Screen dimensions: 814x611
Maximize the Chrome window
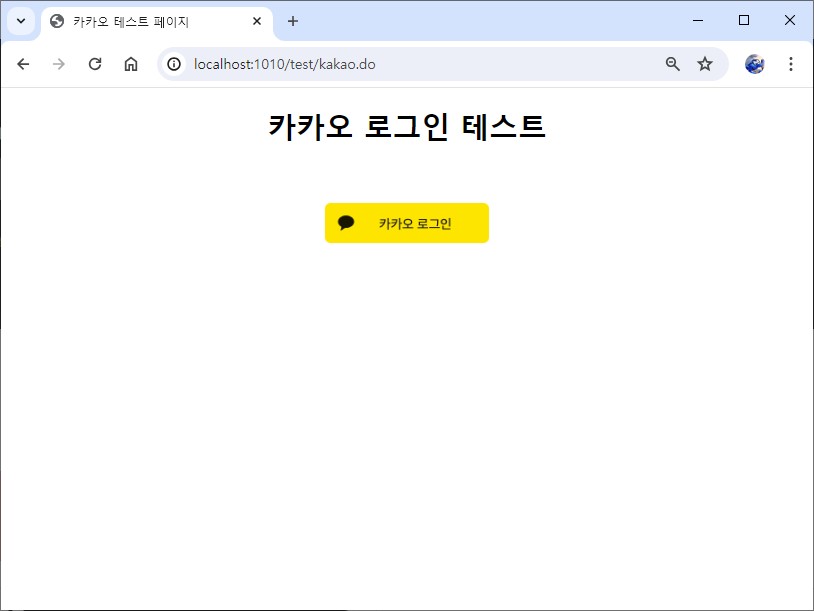744,20
